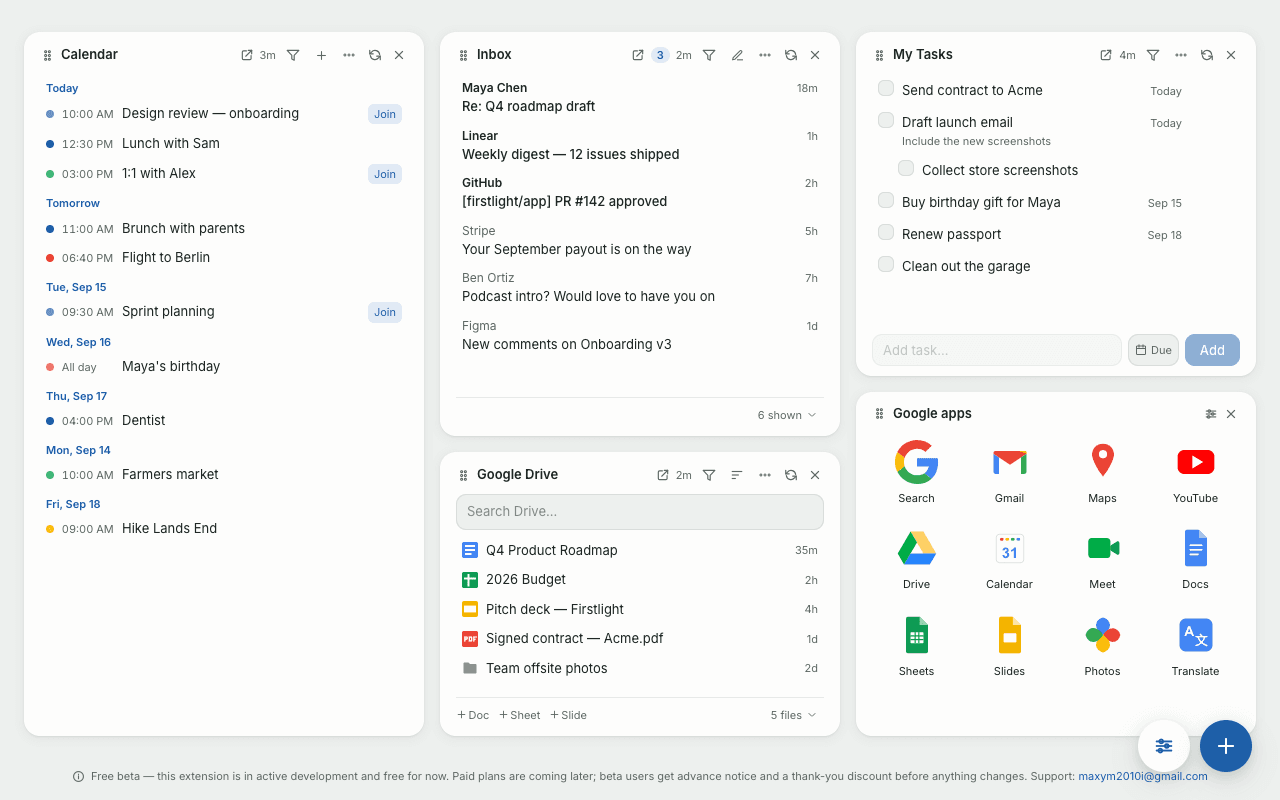Add new event with Calendar plus icon
This screenshot has width=1280, height=800.
pyautogui.click(x=321, y=55)
